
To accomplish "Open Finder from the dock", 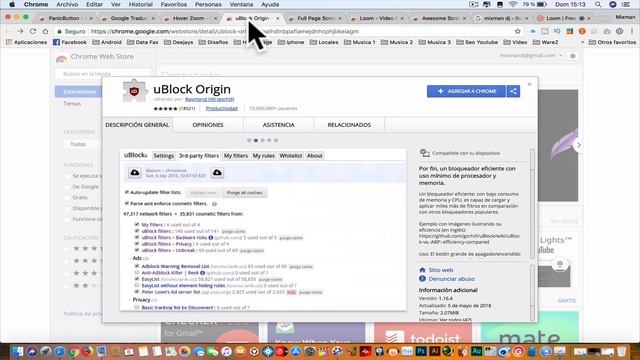I will click(18, 351).
